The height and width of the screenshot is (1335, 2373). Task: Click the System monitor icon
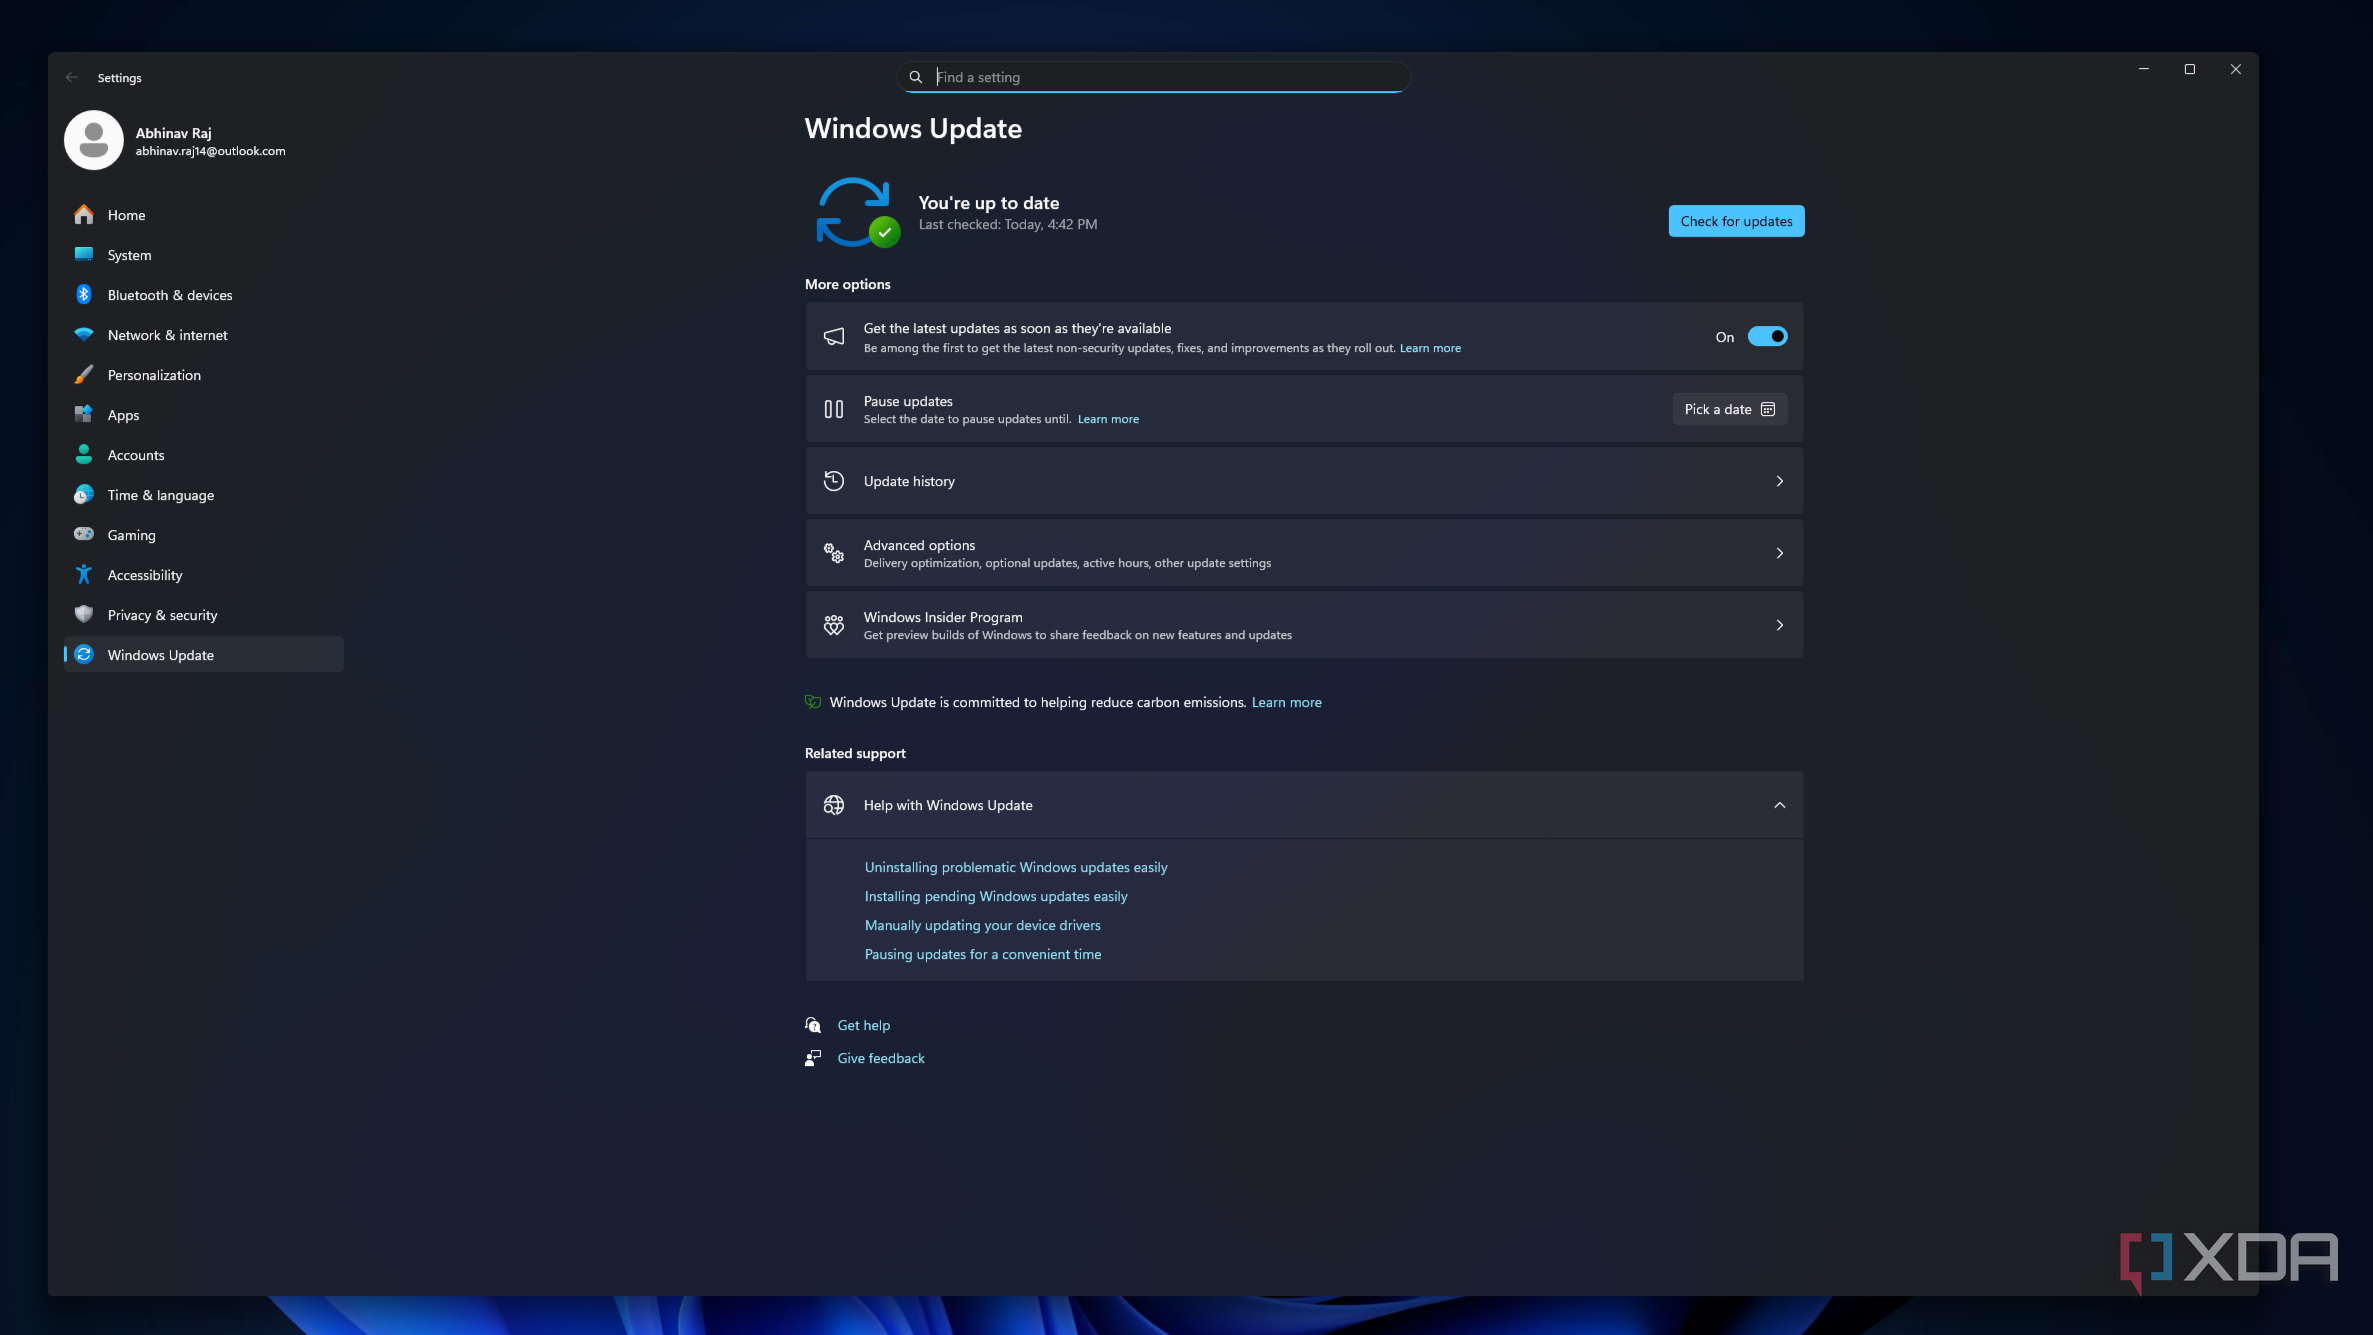(x=84, y=255)
